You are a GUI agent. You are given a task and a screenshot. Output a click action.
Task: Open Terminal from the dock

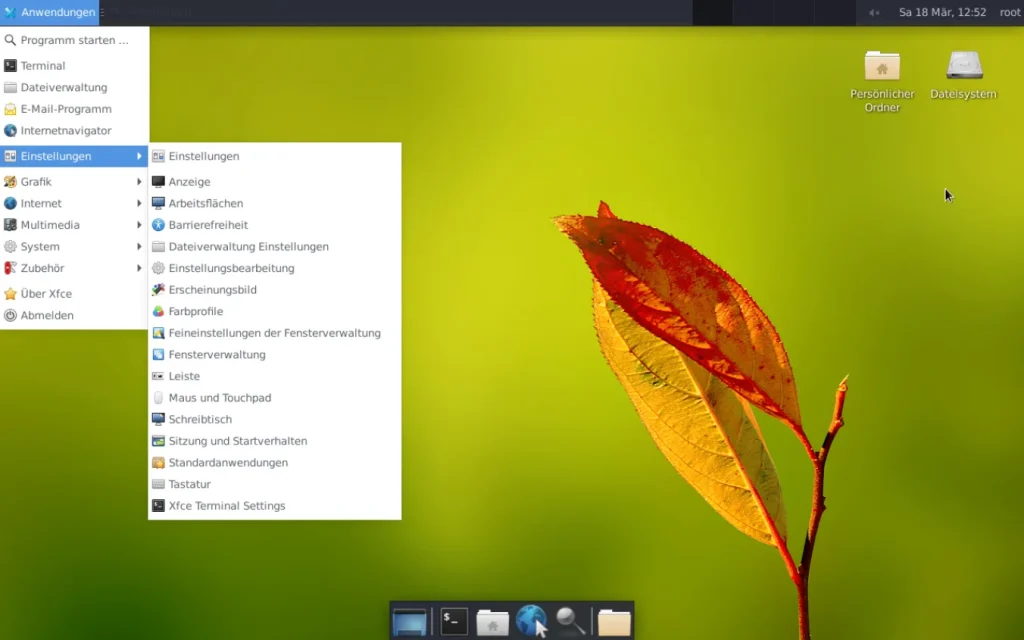[452, 620]
